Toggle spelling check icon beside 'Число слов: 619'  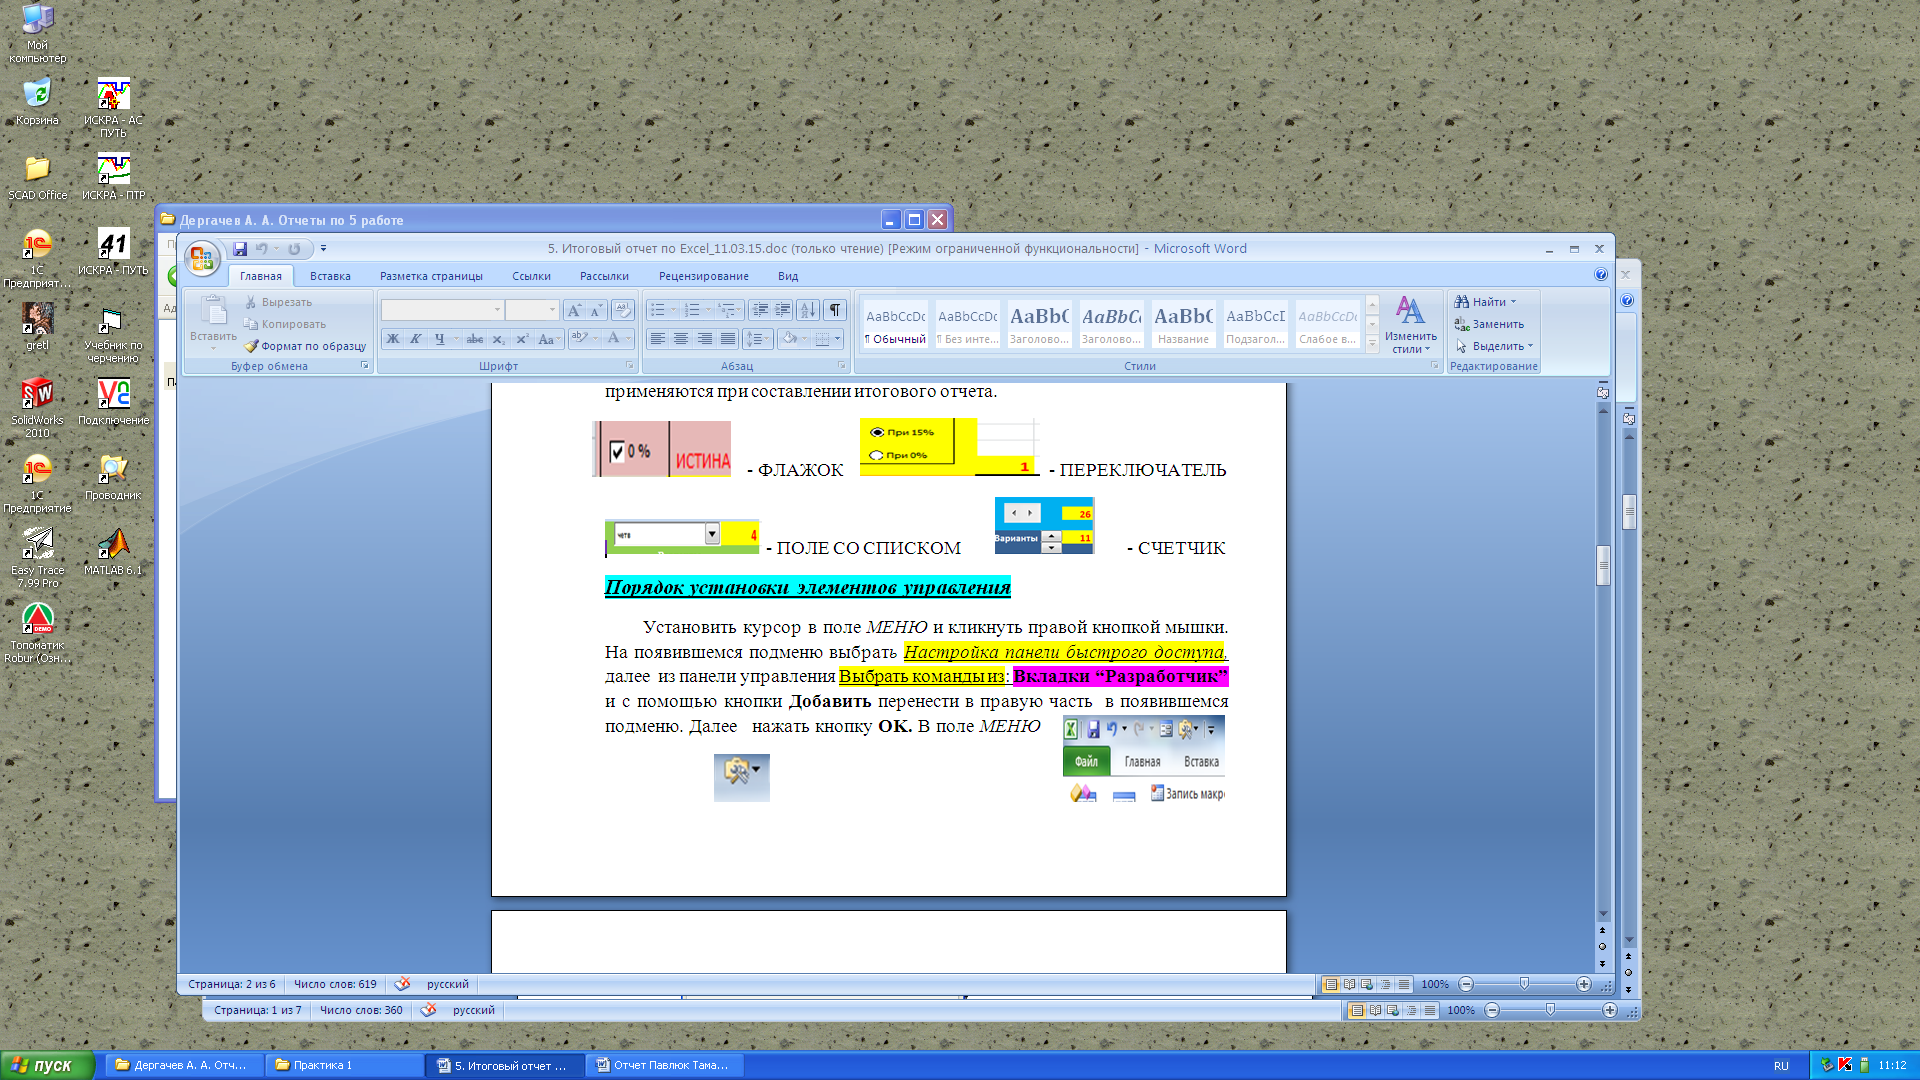click(x=402, y=984)
